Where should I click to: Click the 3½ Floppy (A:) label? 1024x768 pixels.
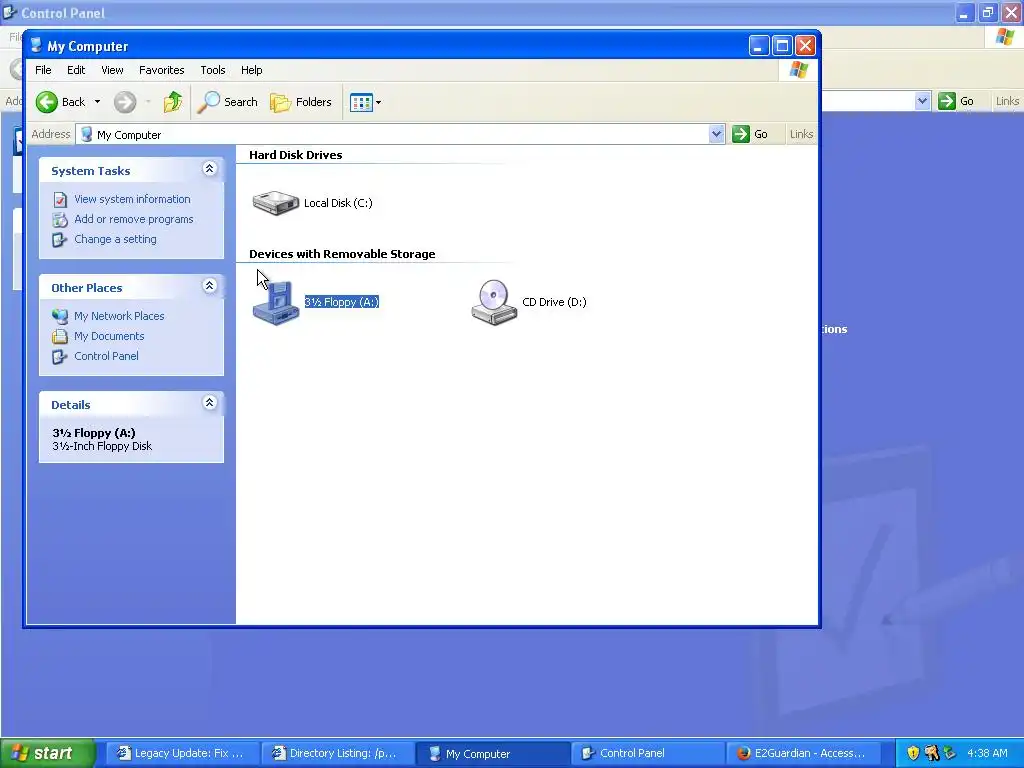pyautogui.click(x=342, y=302)
